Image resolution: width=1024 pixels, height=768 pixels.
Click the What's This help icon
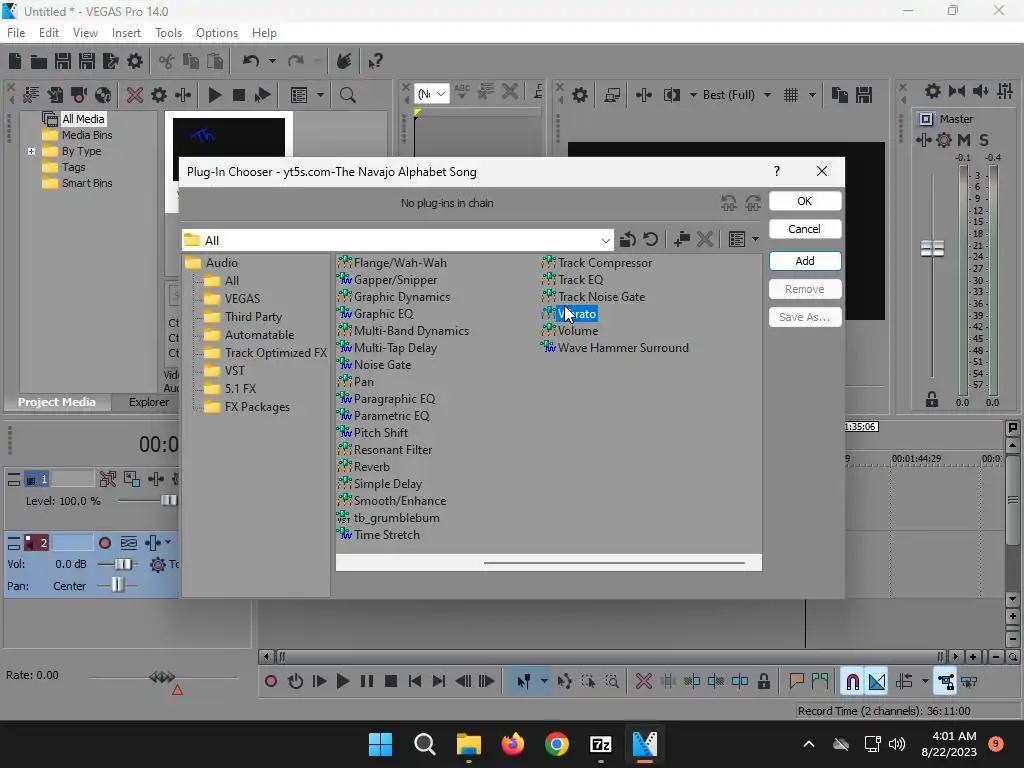[375, 61]
